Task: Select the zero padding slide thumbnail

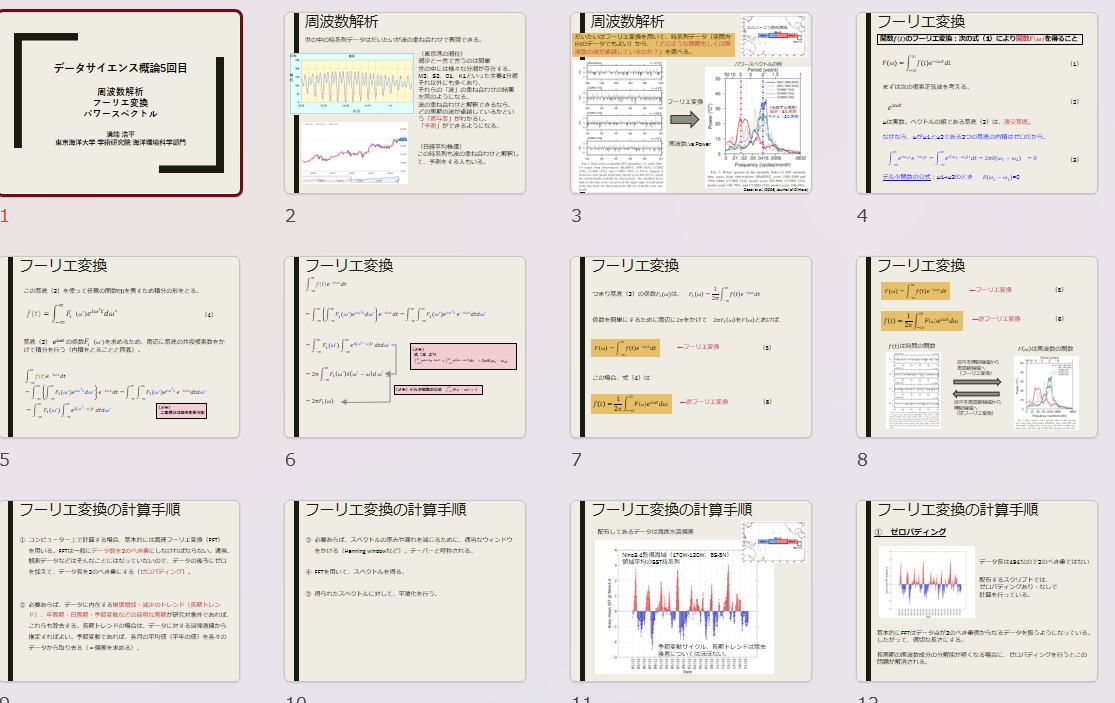Action: click(x=976, y=591)
